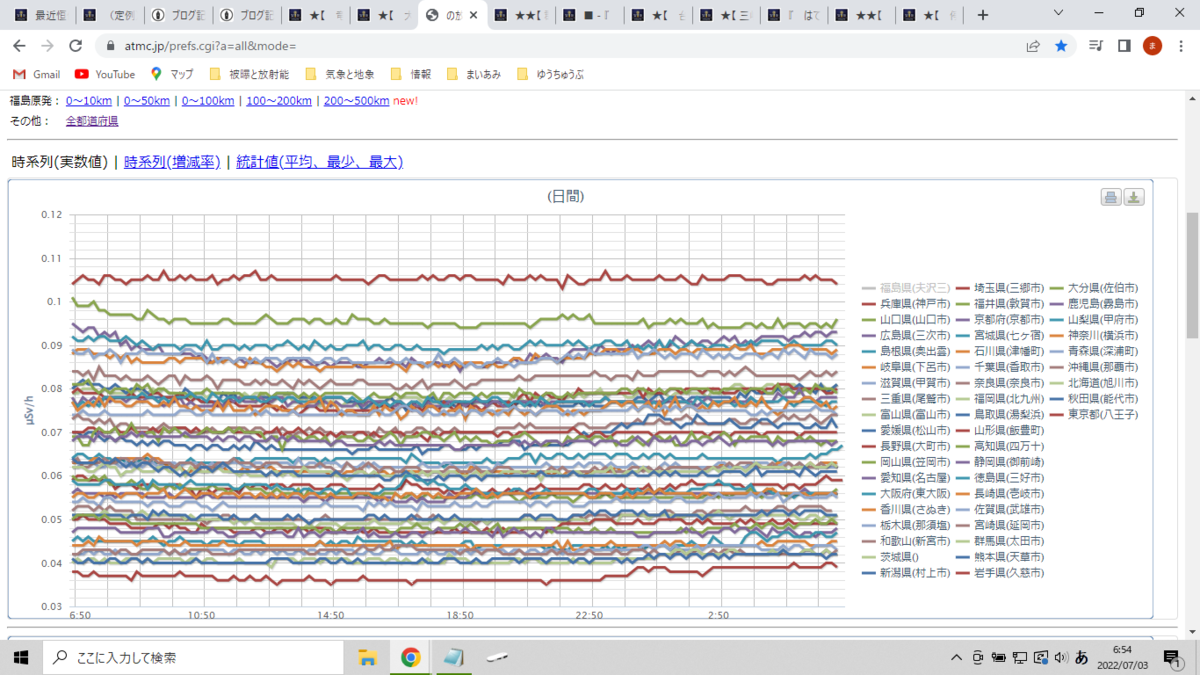
Task: View site information lock icon
Action: click(111, 46)
